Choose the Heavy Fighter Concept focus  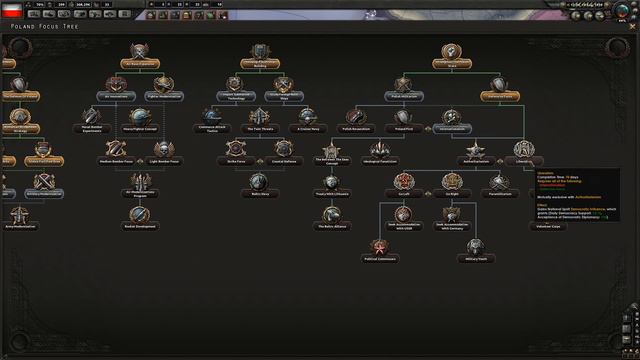140,121
